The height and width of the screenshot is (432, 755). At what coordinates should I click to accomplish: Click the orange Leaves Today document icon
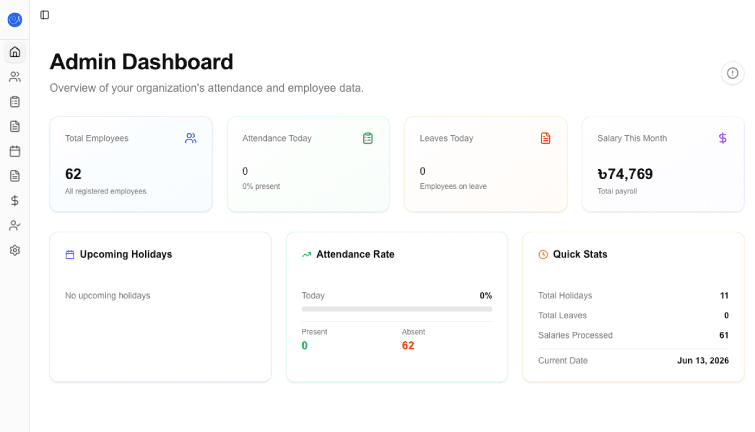pos(546,138)
